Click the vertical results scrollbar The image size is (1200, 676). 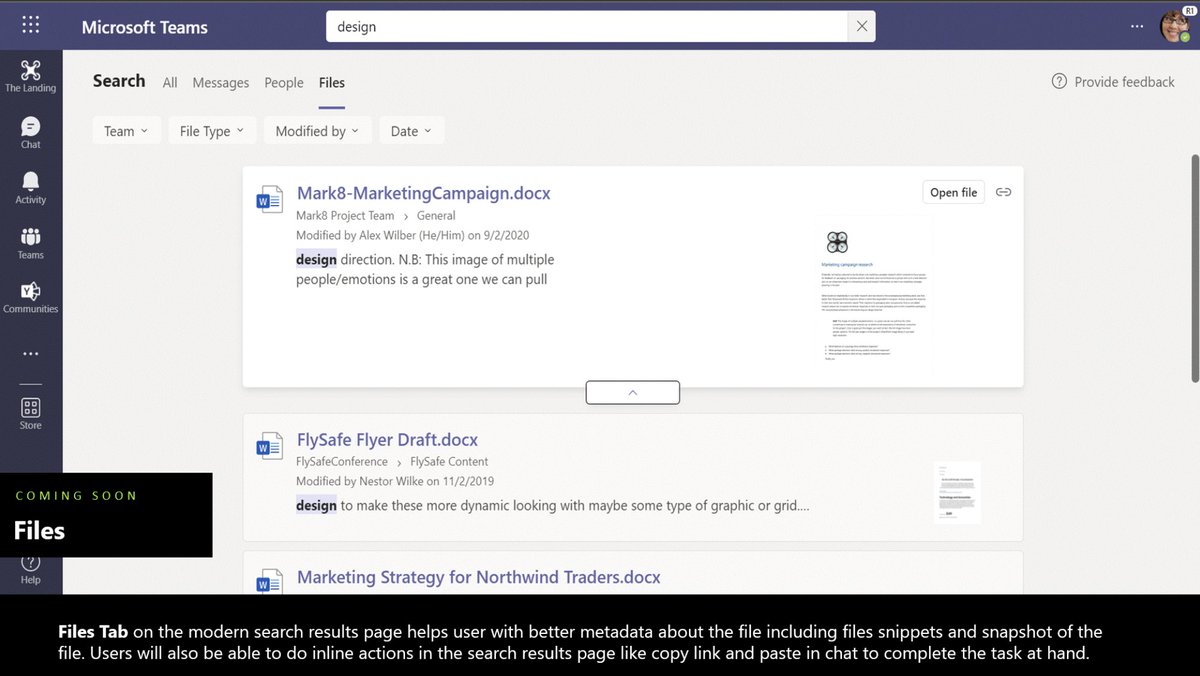[1195, 268]
